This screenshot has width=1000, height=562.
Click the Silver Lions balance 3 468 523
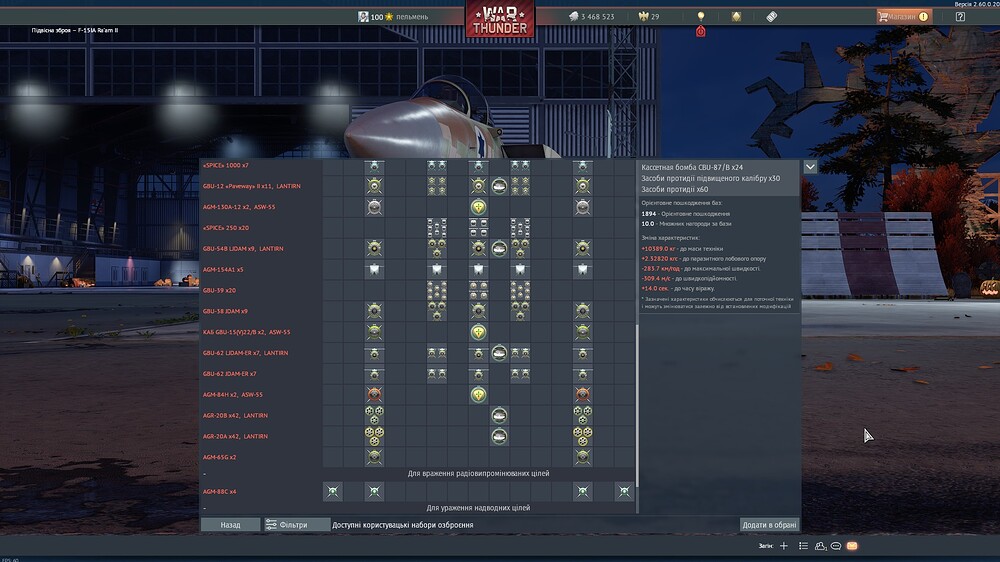(x=591, y=17)
